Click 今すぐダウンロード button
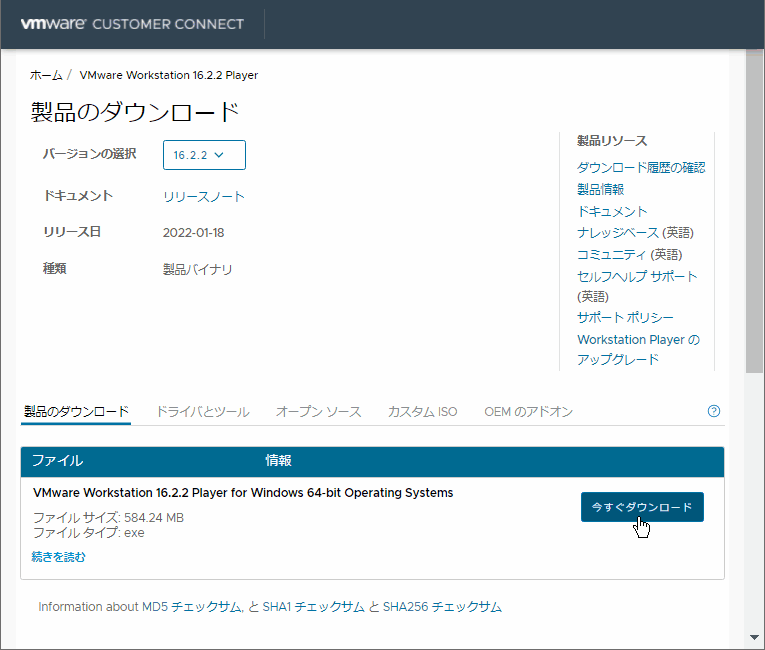This screenshot has width=765, height=650. [x=642, y=507]
